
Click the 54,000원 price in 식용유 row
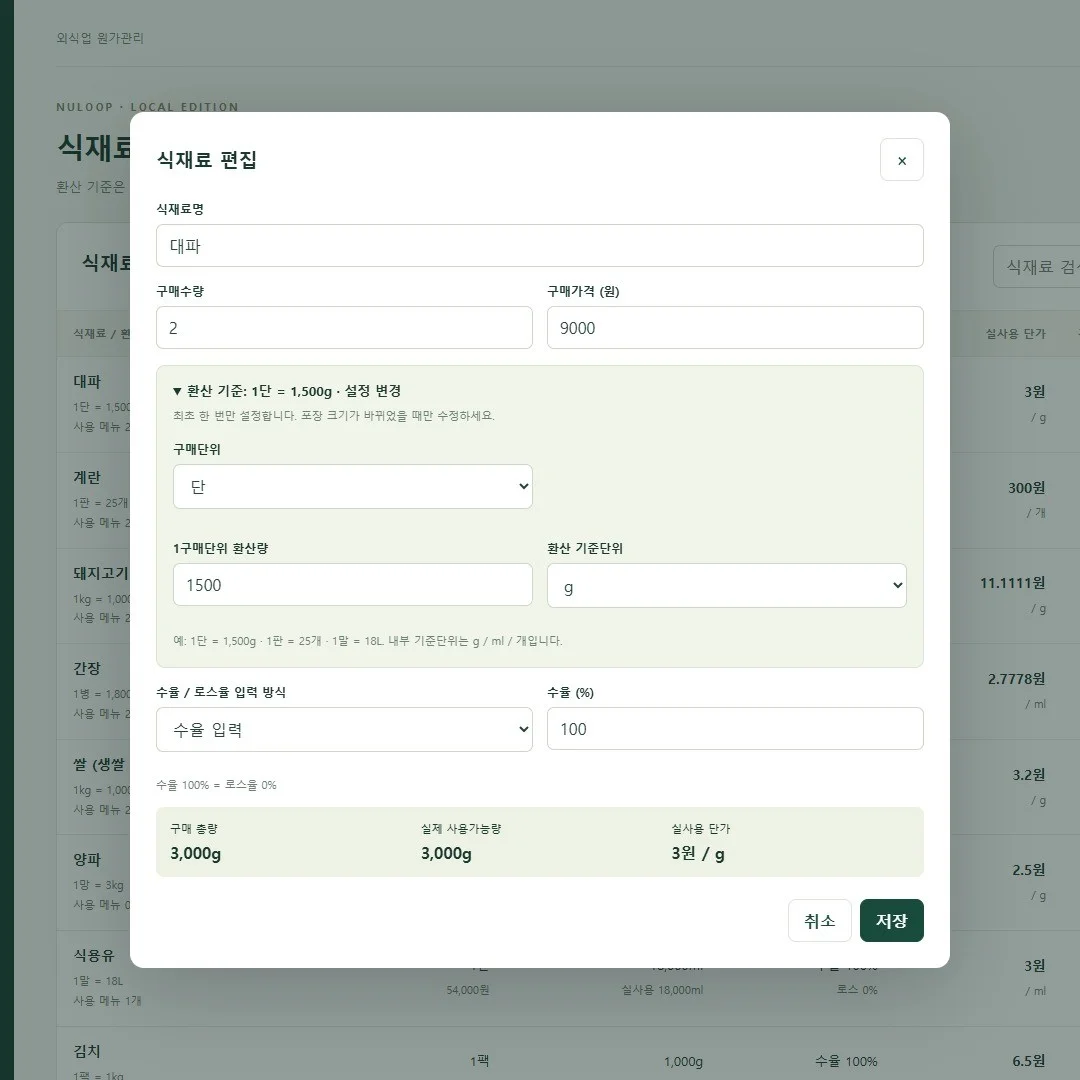click(468, 990)
